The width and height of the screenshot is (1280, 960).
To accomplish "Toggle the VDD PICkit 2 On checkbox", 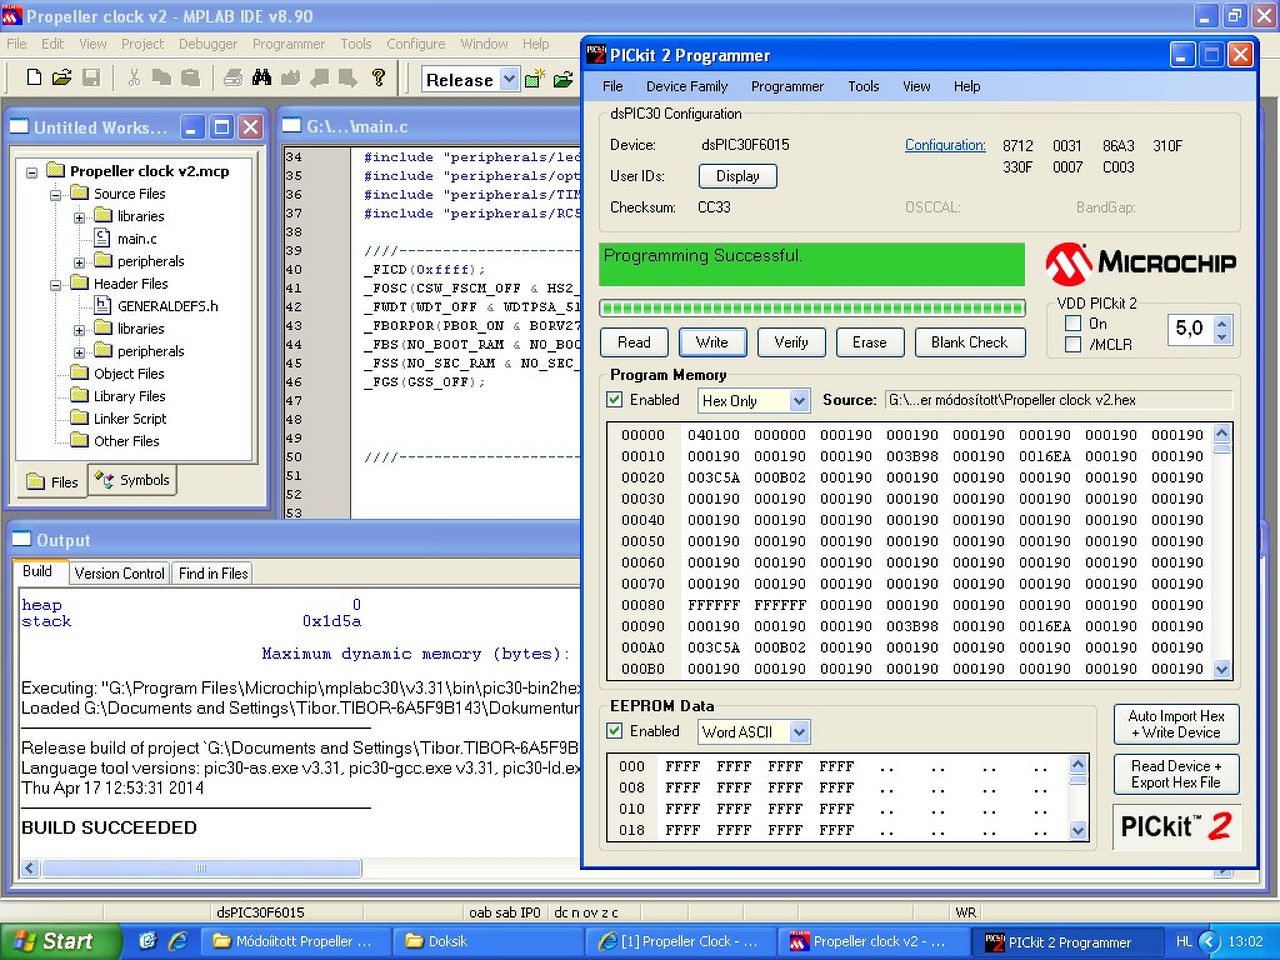I will (x=1073, y=323).
